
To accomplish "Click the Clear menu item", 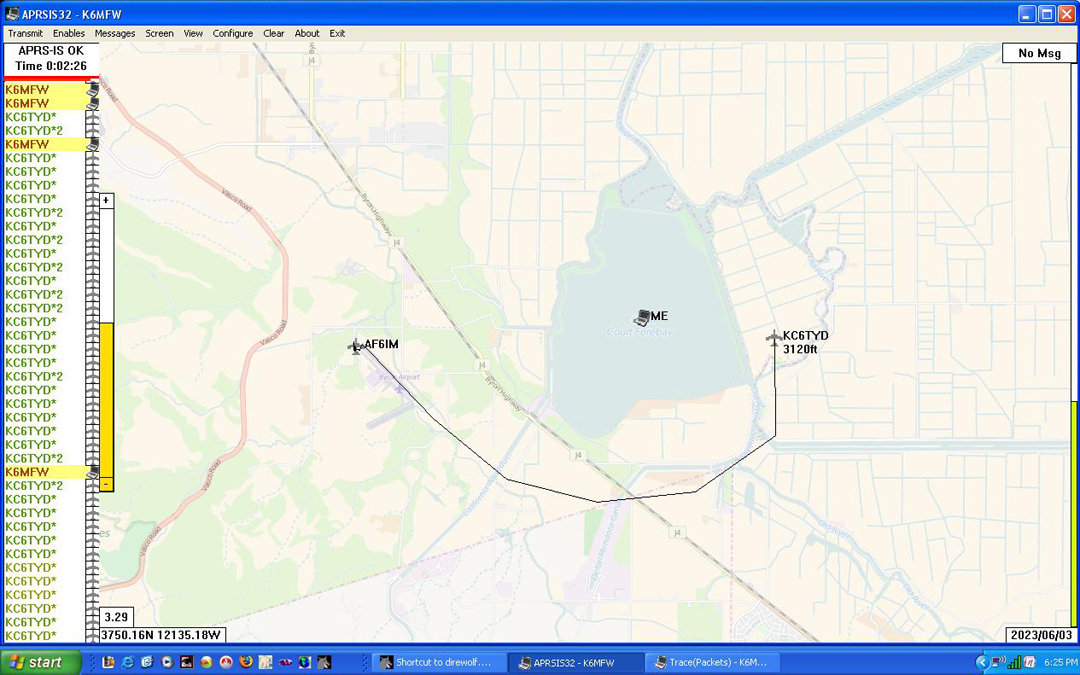I will pyautogui.click(x=274, y=33).
